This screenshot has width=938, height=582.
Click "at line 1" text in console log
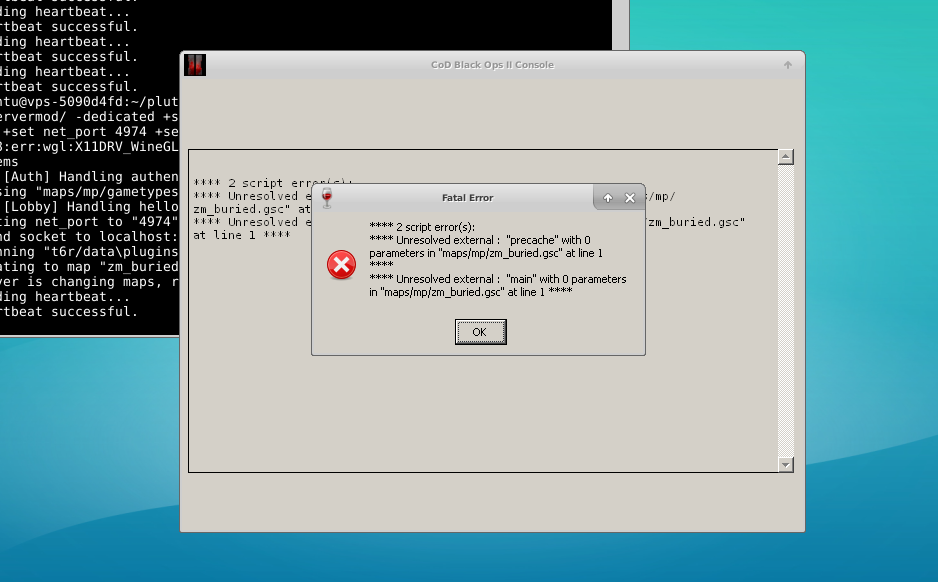point(226,235)
